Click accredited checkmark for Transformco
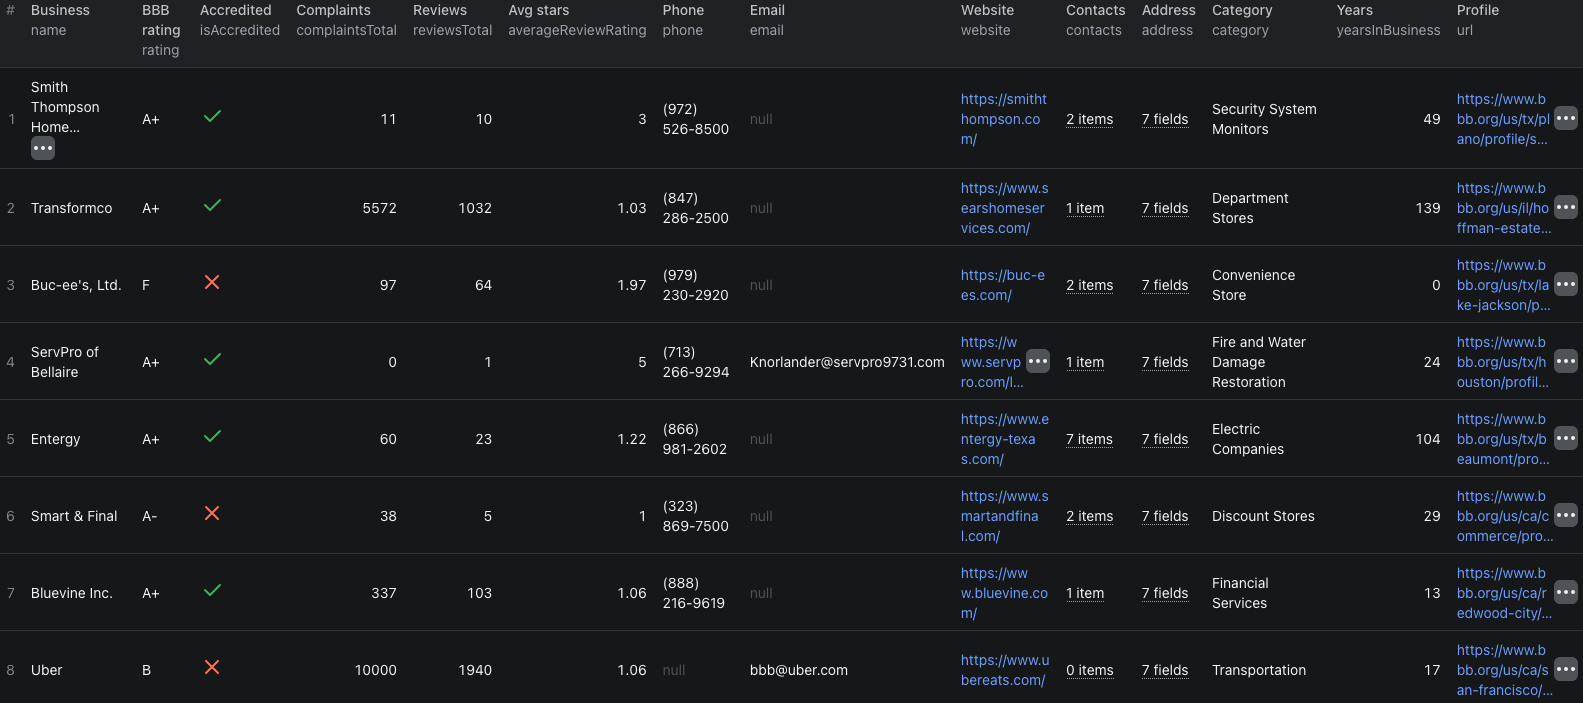The width and height of the screenshot is (1583, 703). pyautogui.click(x=212, y=206)
